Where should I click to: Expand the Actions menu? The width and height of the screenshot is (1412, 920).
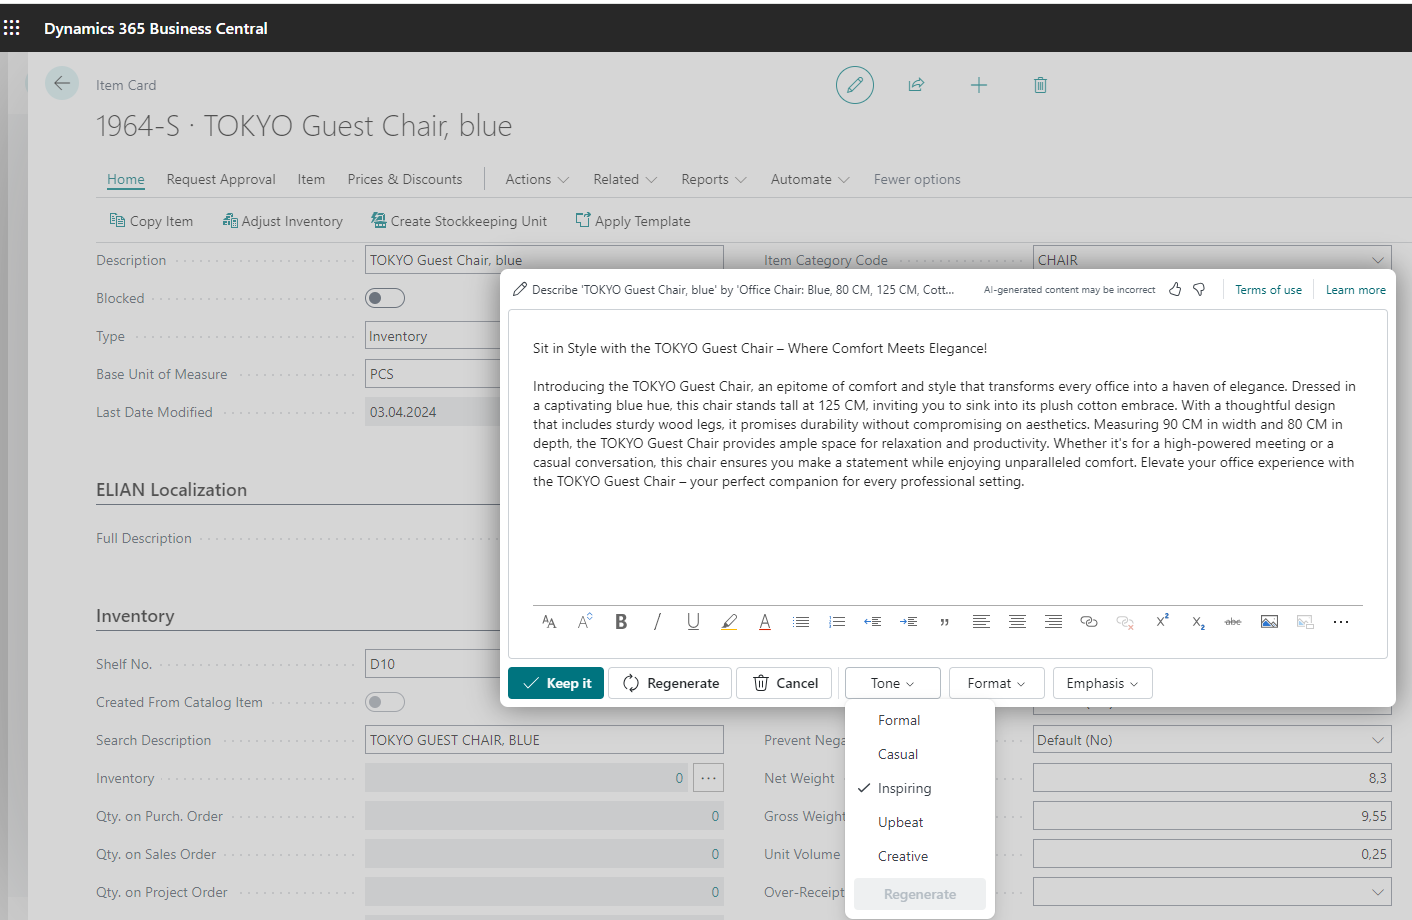tap(537, 179)
